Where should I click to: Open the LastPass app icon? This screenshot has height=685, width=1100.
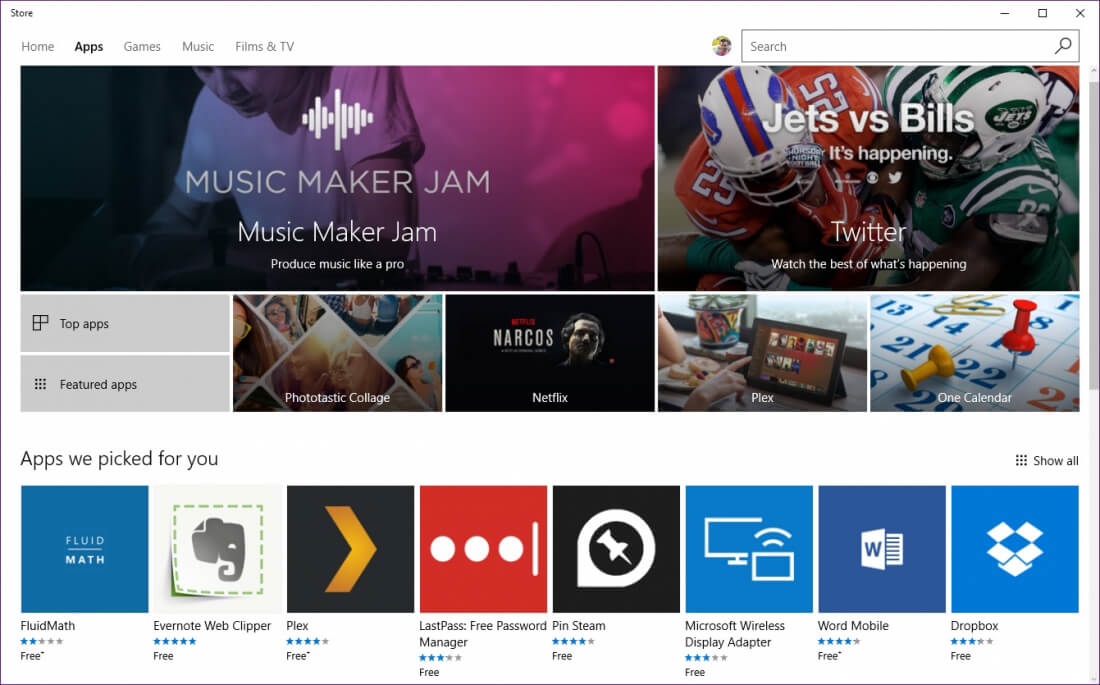coord(483,549)
